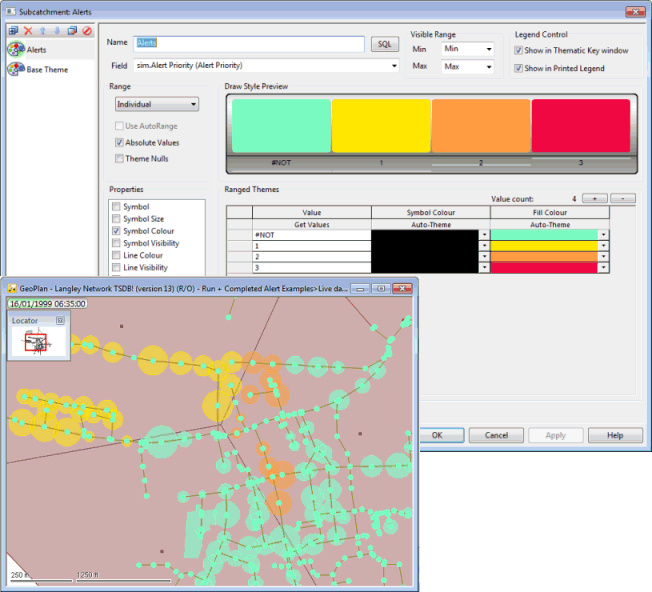This screenshot has width=652, height=592.
Task: Move theme down with the down arrow
Action: (x=57, y=31)
